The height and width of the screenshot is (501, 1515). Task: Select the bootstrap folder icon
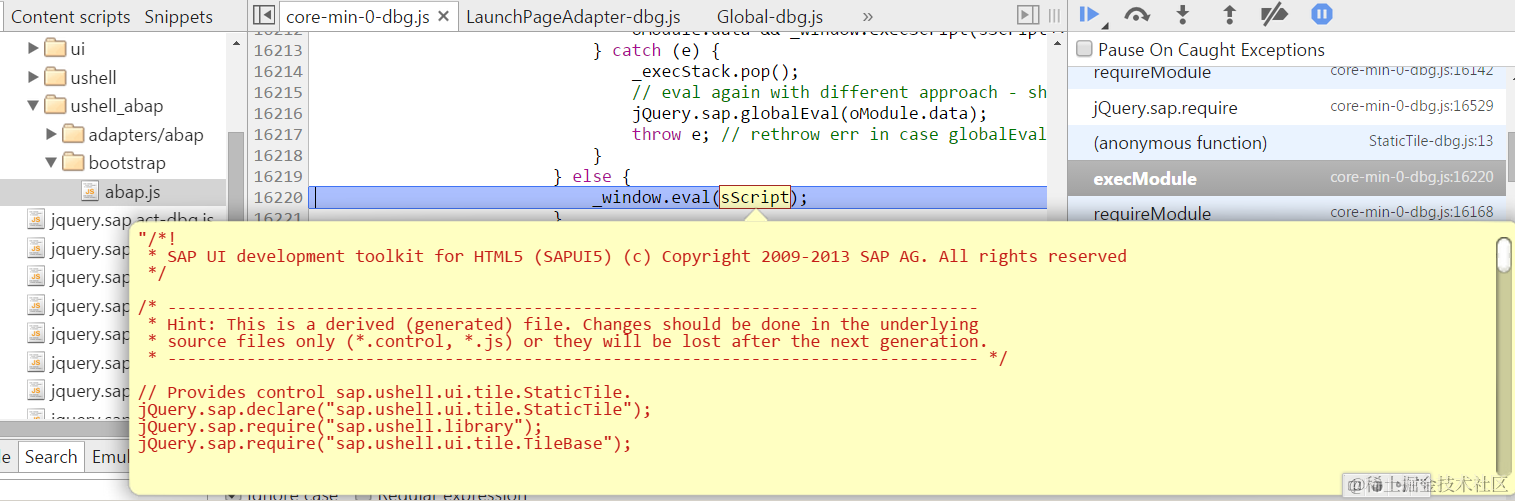73,162
